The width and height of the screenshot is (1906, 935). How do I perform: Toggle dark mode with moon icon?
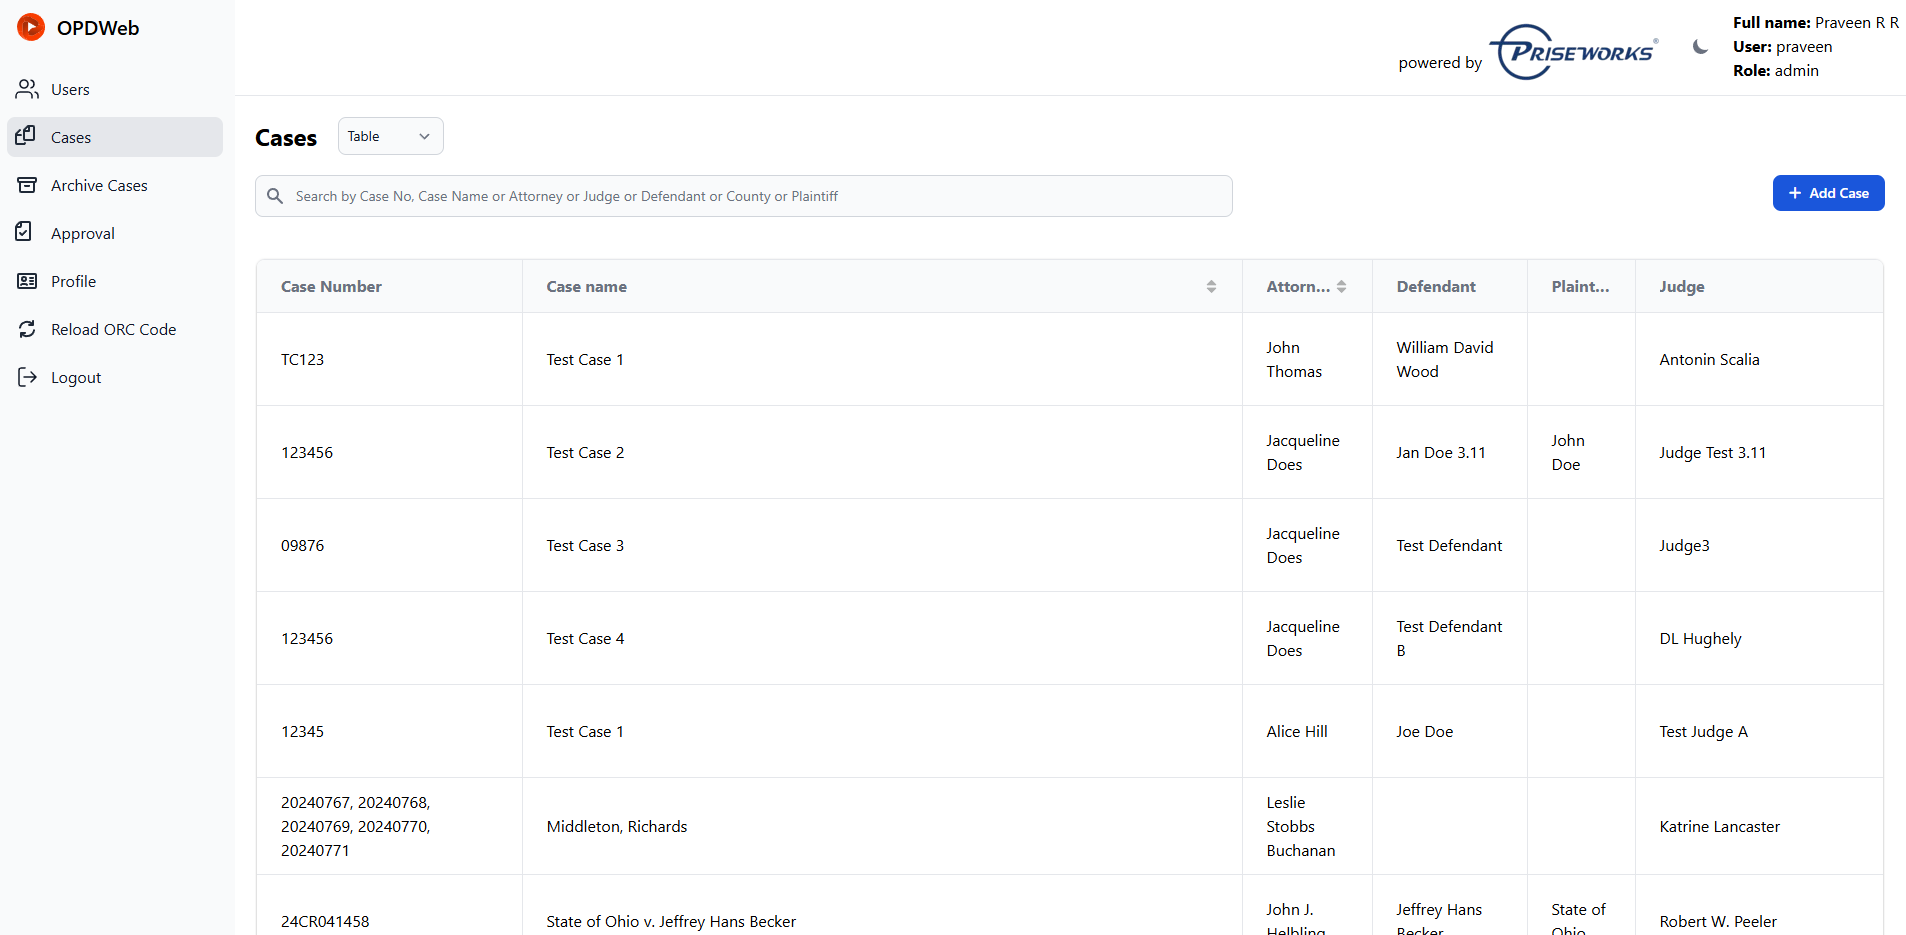coord(1699,47)
